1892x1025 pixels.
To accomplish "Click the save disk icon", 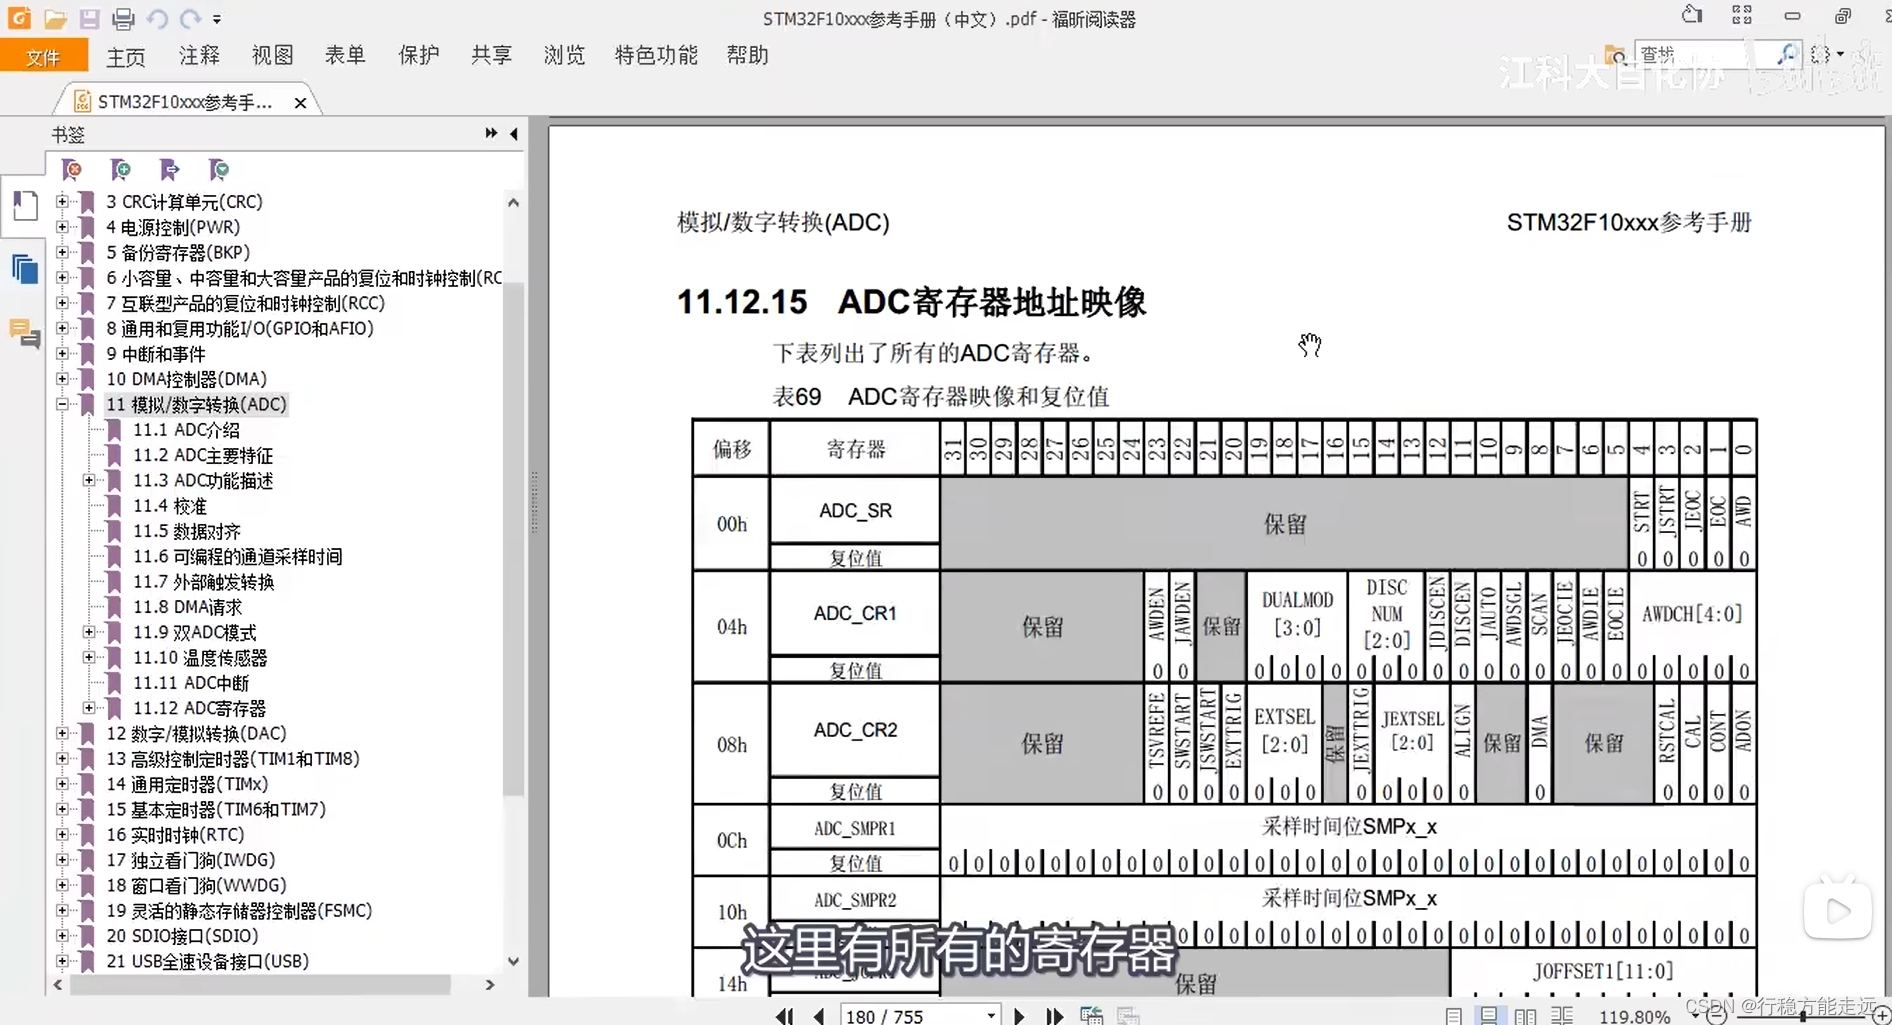I will click(89, 18).
